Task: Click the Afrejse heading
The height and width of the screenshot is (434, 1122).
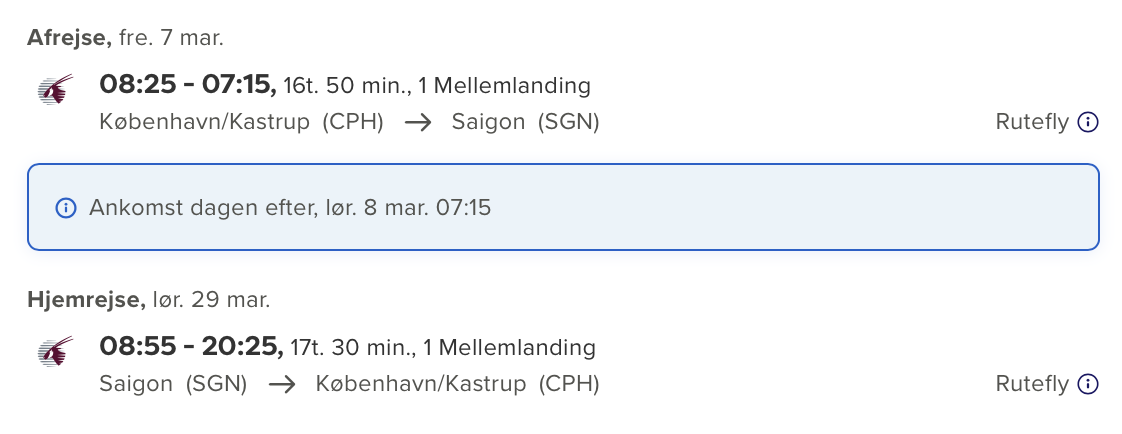Action: click(x=68, y=39)
